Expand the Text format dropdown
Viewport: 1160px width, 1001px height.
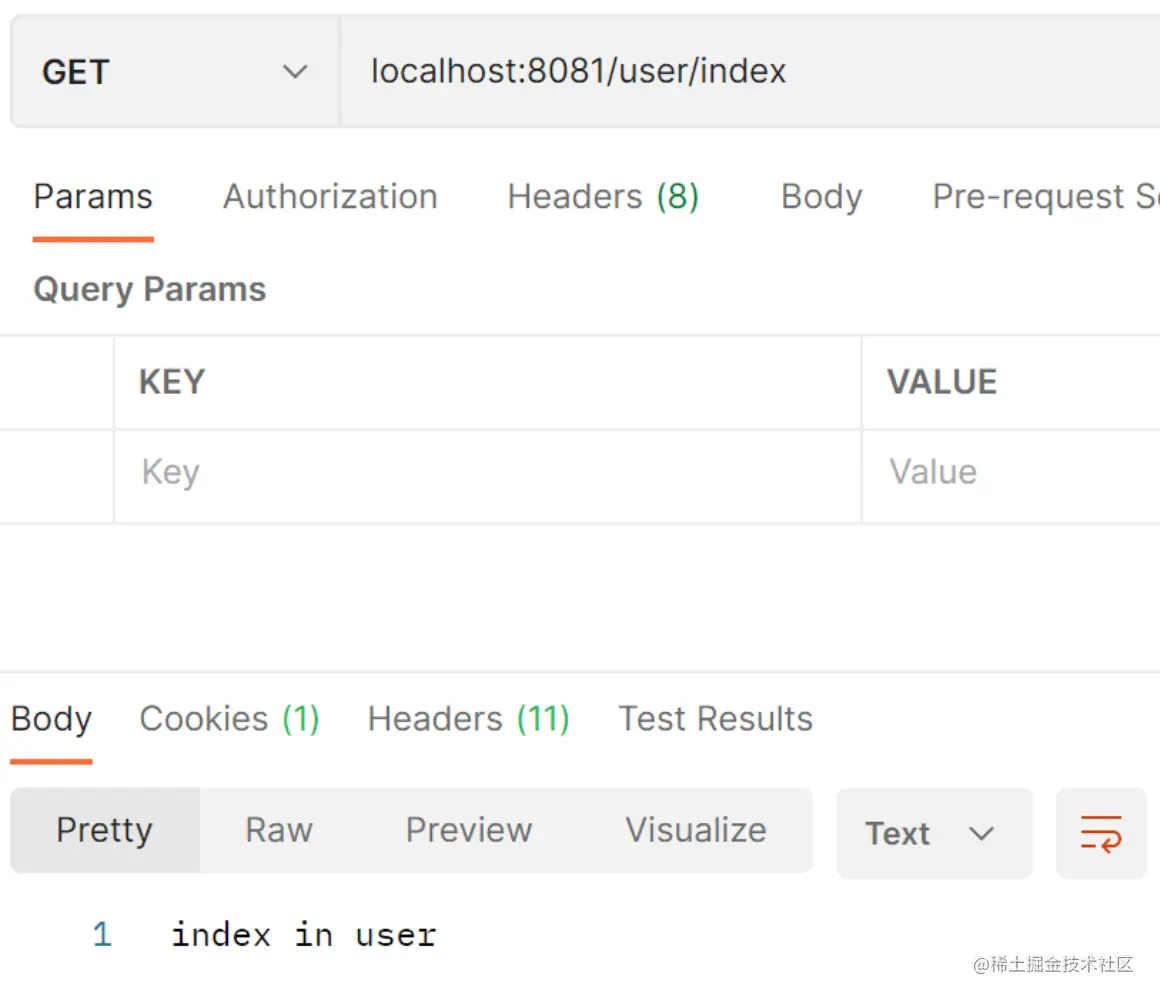pos(932,833)
